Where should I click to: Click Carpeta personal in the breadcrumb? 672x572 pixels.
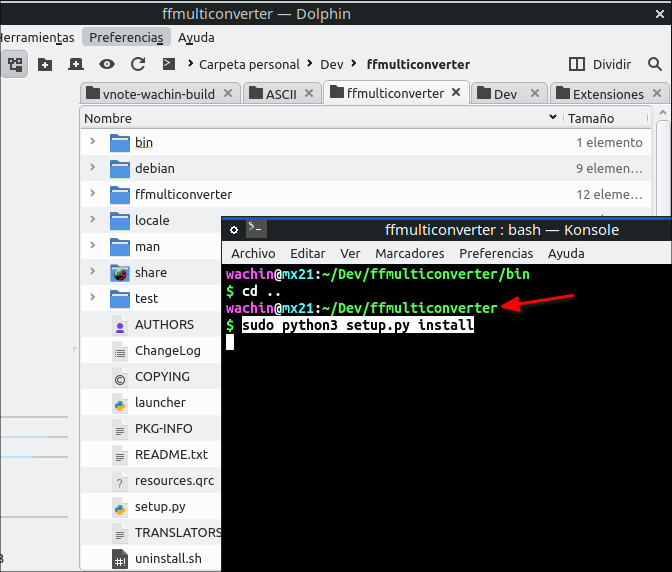tap(249, 64)
